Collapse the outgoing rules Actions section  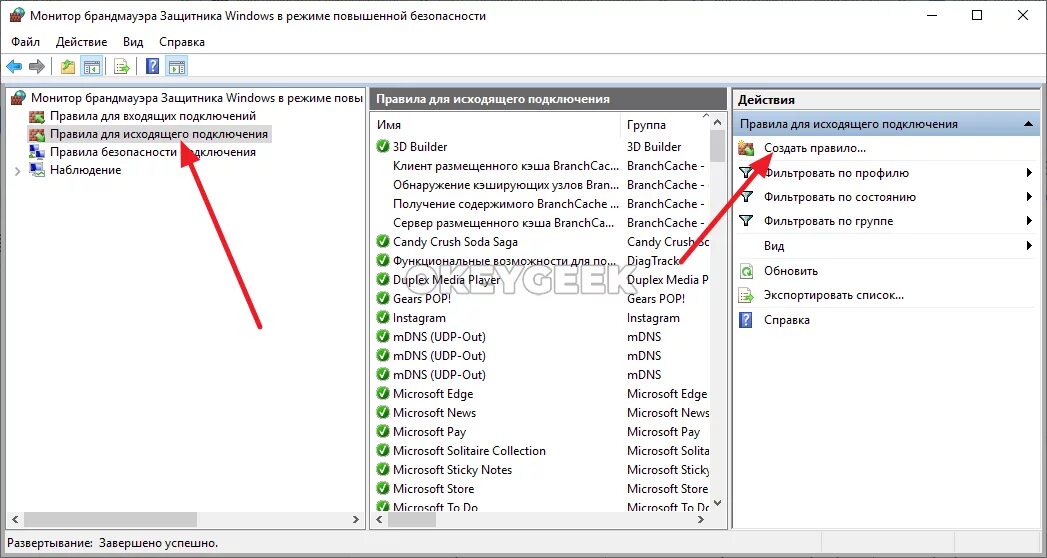(1028, 124)
